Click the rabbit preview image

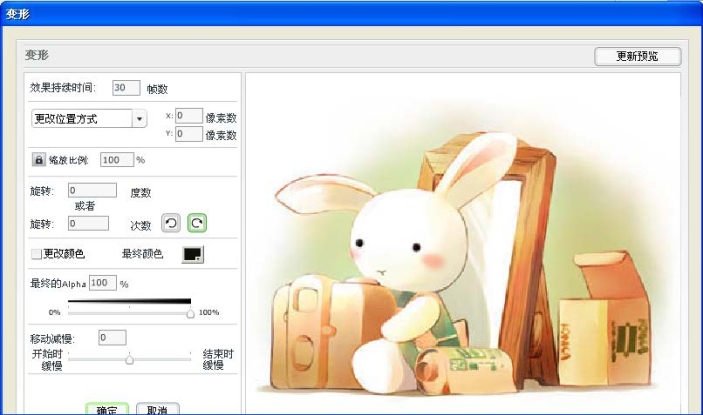[462, 242]
